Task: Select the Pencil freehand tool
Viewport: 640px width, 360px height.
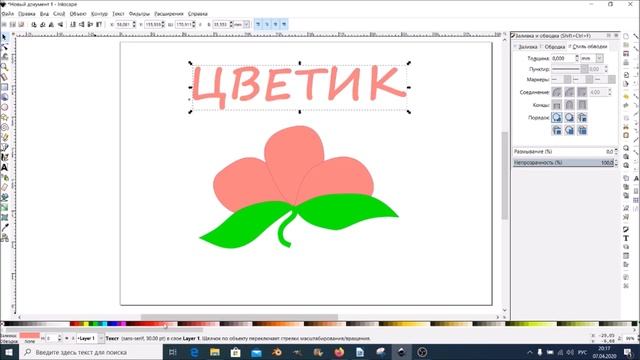Action: pos(4,138)
